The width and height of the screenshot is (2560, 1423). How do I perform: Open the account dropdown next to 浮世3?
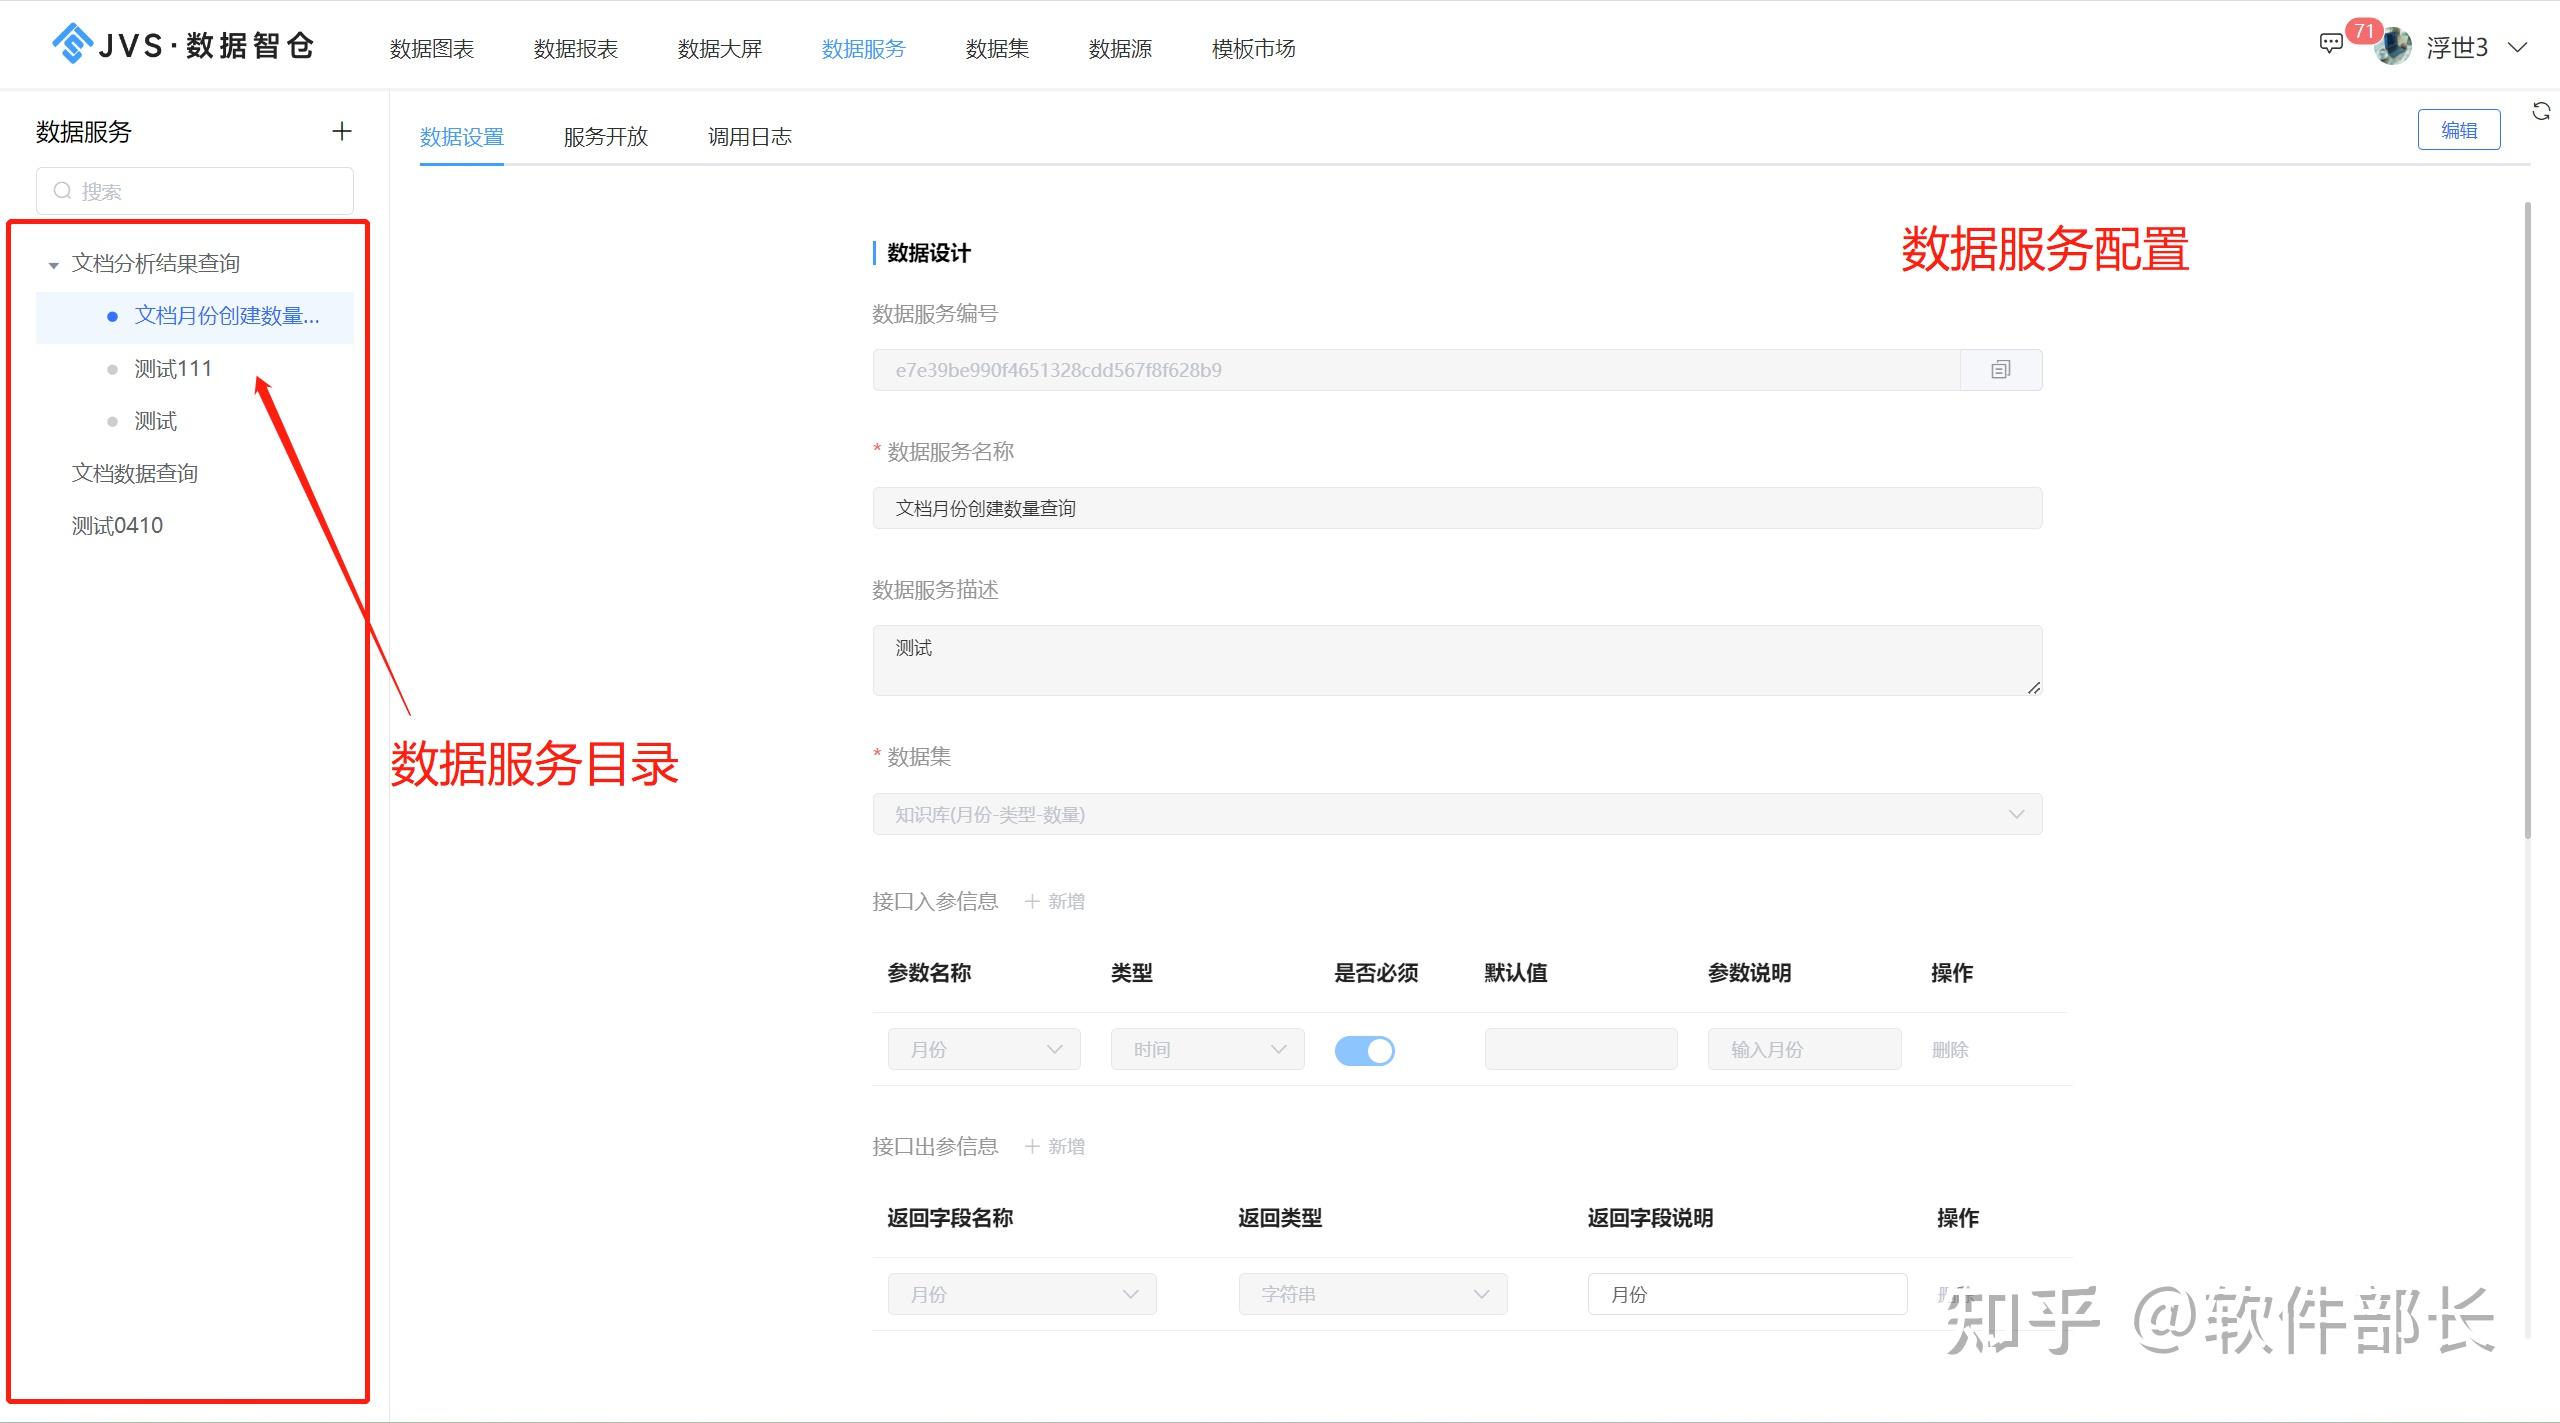click(2518, 47)
